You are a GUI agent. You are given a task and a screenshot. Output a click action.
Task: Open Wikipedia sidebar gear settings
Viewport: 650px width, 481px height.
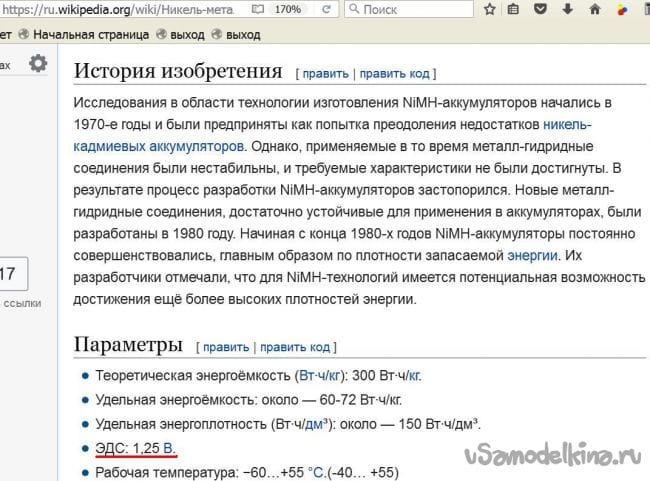click(x=37, y=64)
